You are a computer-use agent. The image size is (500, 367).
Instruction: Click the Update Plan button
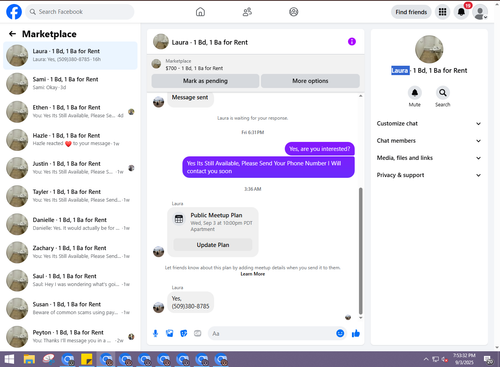click(213, 245)
